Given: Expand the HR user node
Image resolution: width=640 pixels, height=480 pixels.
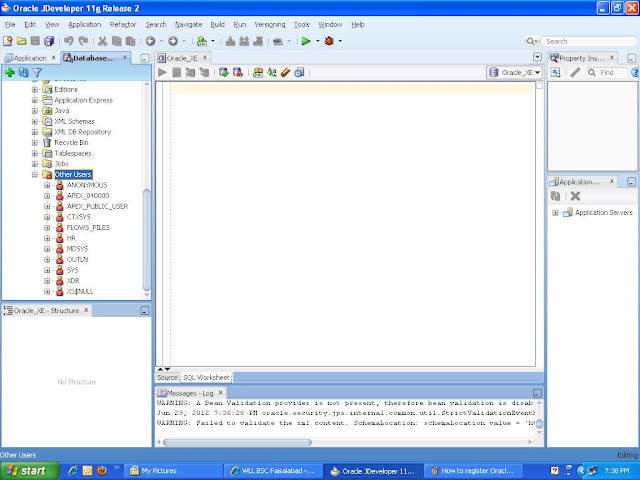Looking at the screenshot, I should tap(47, 238).
